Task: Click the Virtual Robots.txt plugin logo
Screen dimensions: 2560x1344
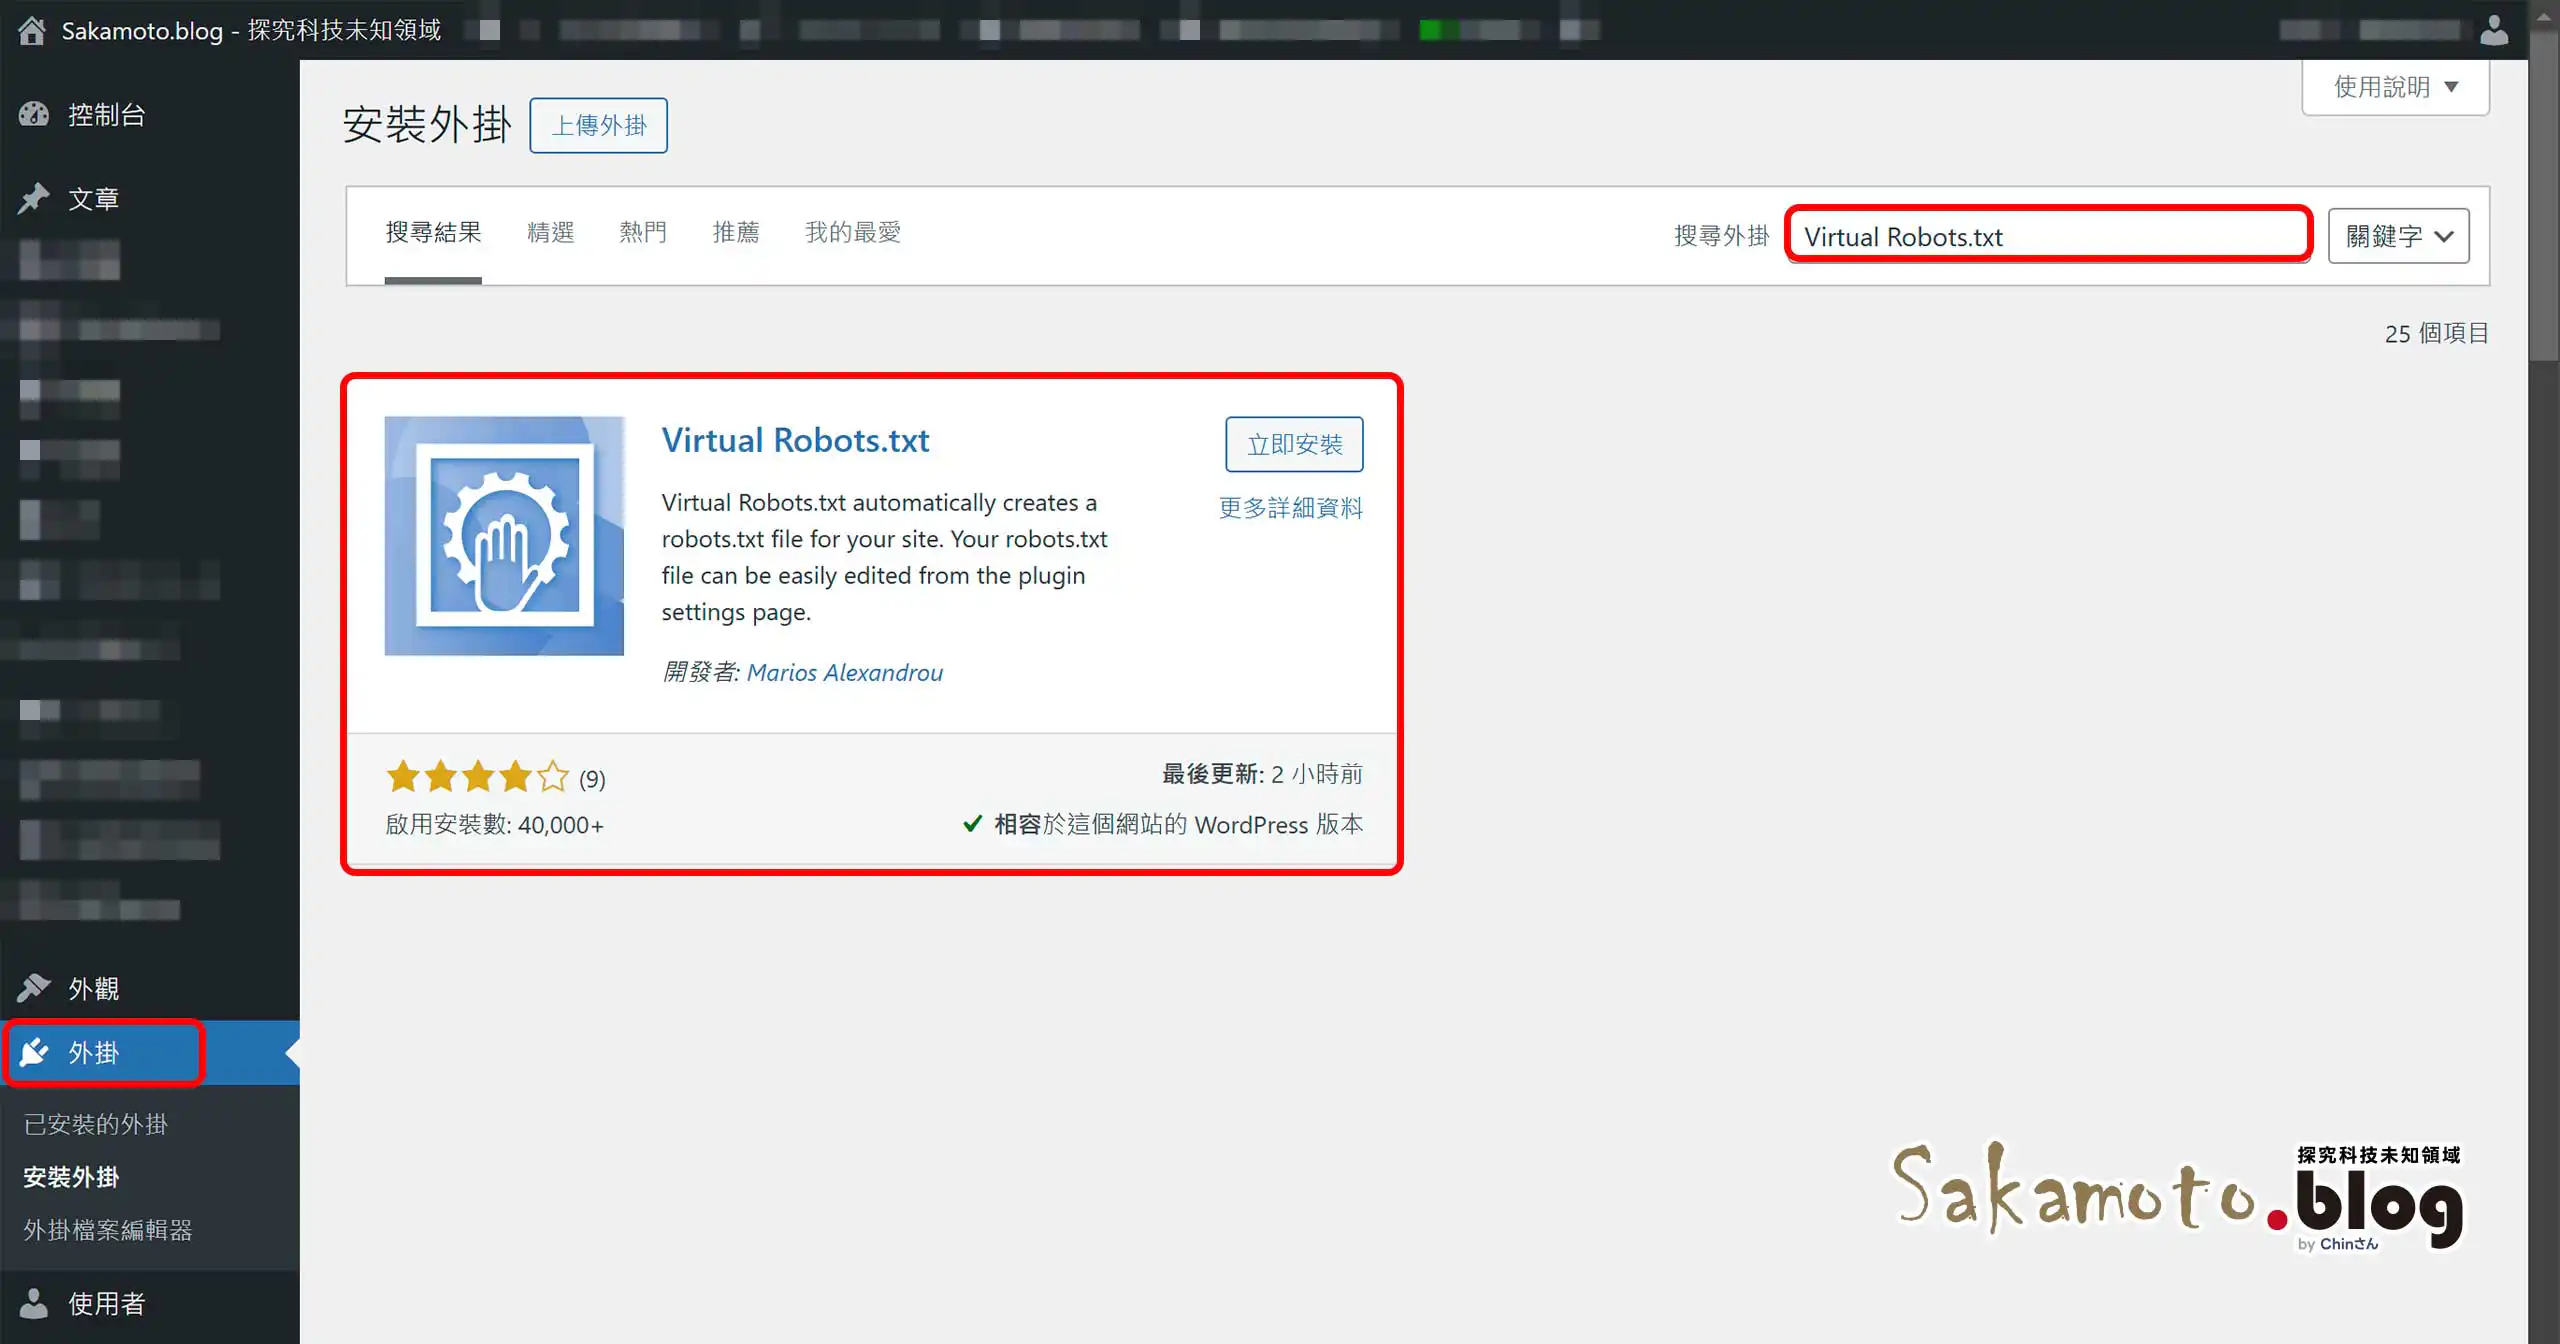Action: (x=505, y=536)
